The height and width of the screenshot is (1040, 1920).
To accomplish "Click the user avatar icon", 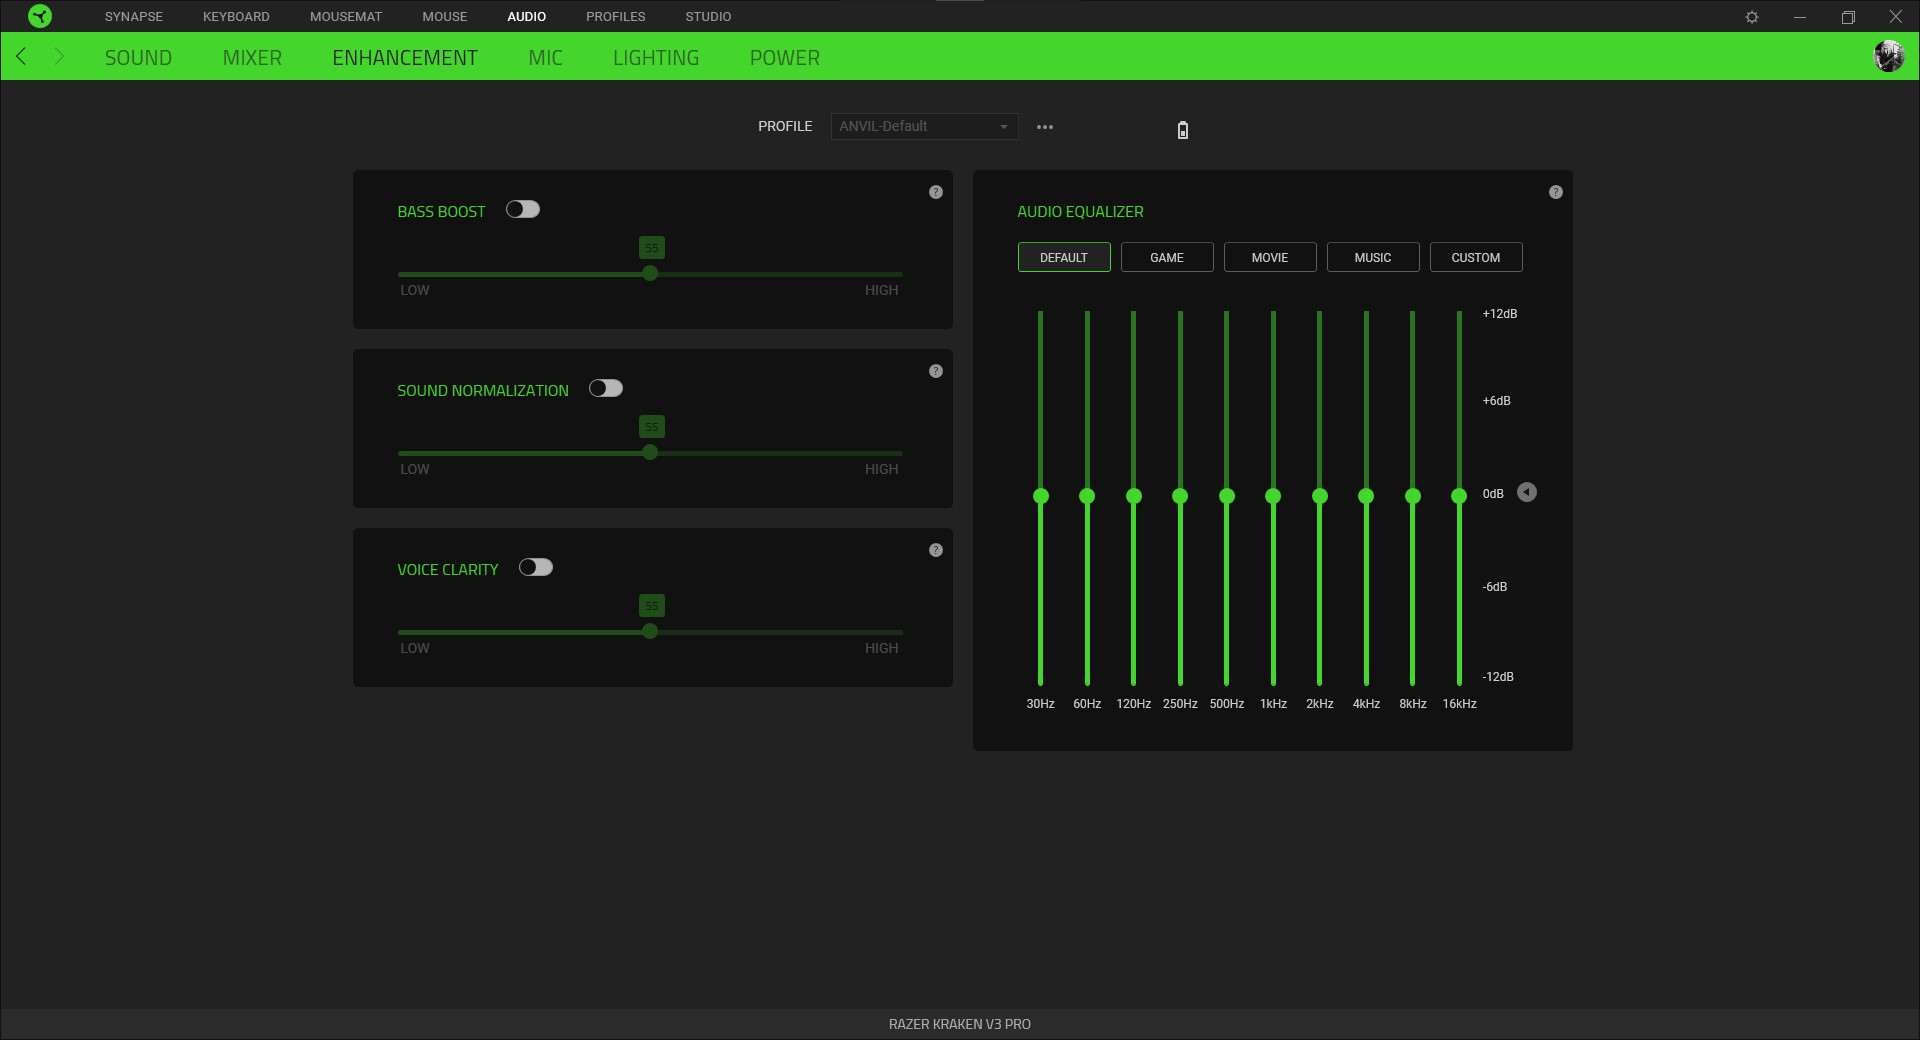I will pyautogui.click(x=1889, y=56).
